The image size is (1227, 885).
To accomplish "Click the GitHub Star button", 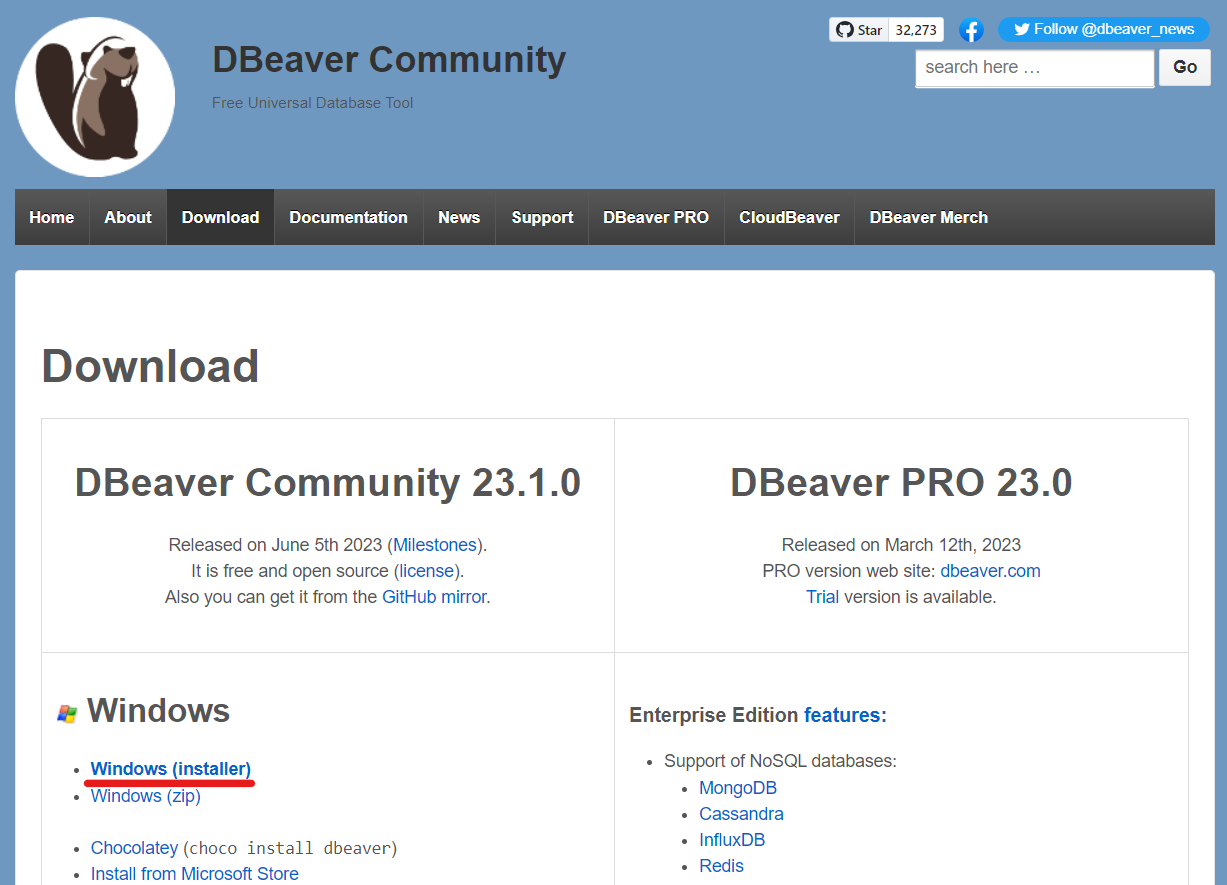I will [858, 30].
